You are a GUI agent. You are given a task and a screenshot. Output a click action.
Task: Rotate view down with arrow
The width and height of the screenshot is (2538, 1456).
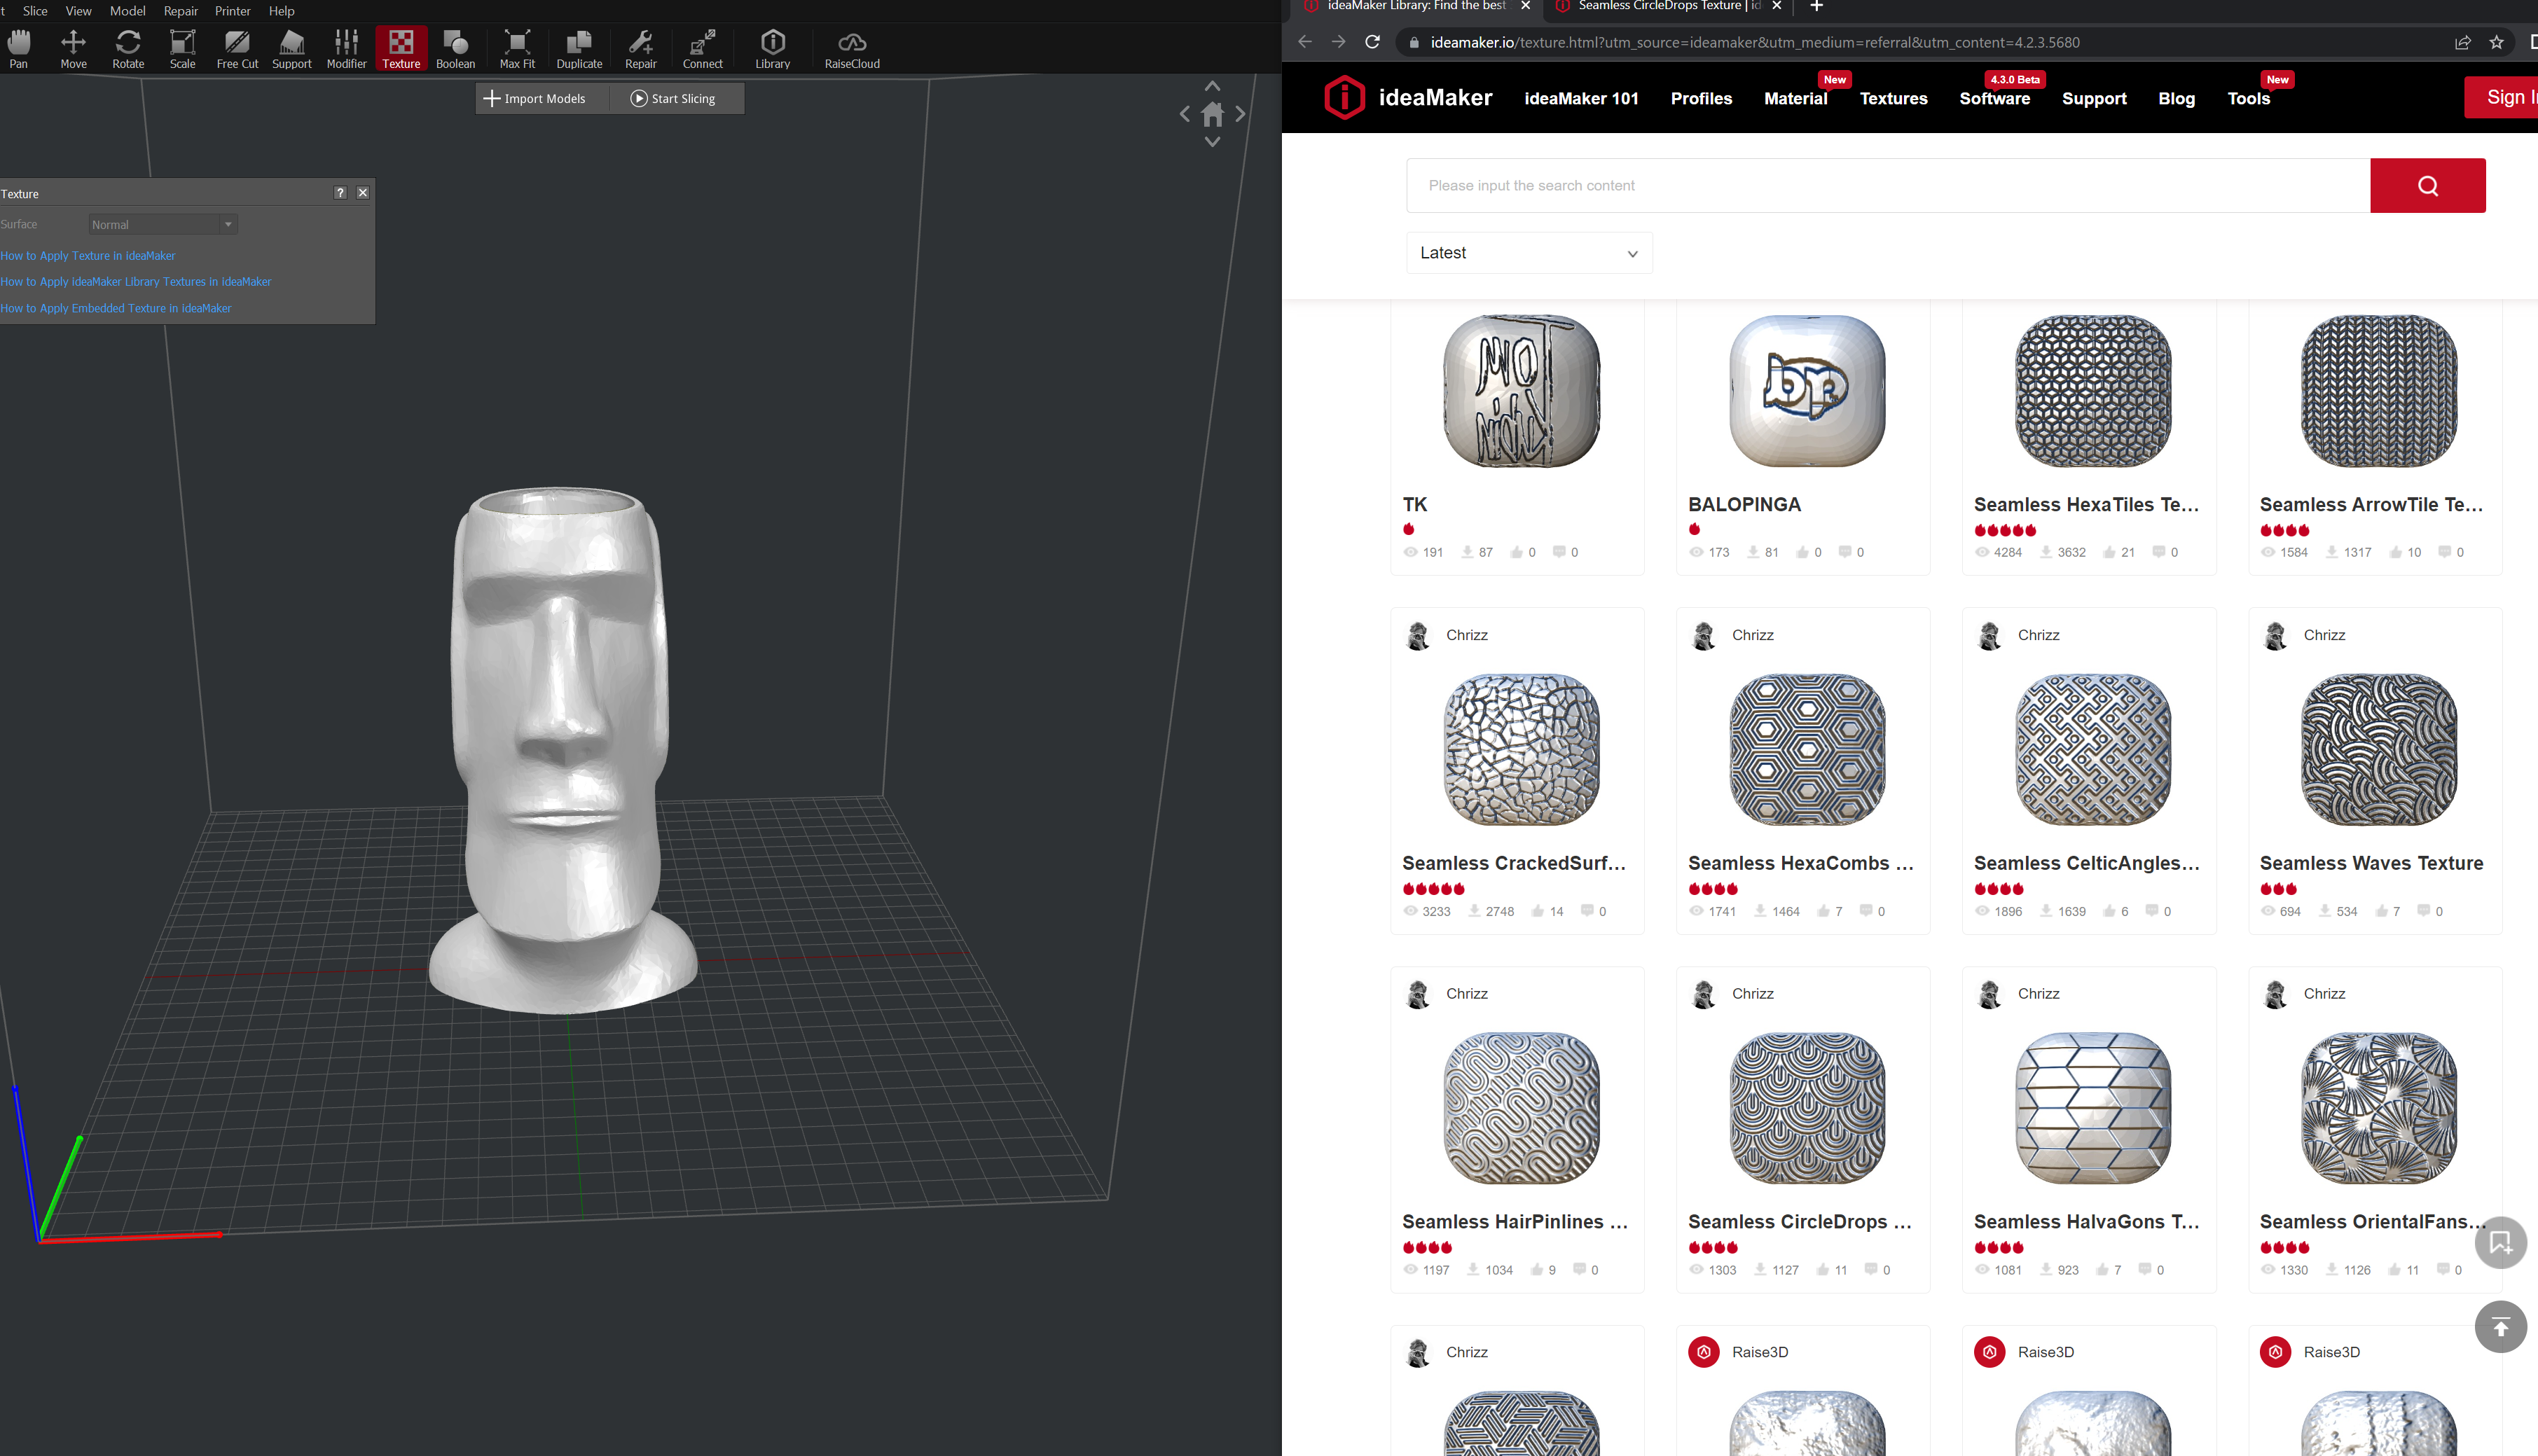(1212, 142)
